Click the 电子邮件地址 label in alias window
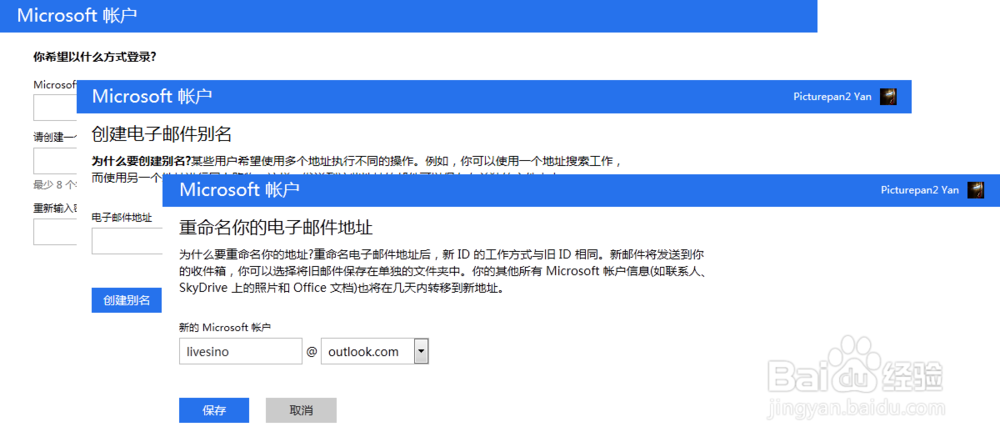The image size is (1000, 442). [122, 218]
